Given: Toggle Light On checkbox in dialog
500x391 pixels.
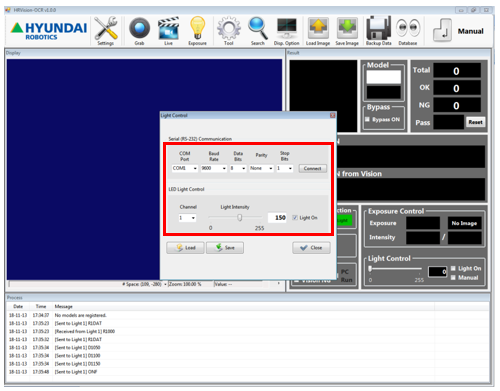Looking at the screenshot, I should click(x=295, y=218).
